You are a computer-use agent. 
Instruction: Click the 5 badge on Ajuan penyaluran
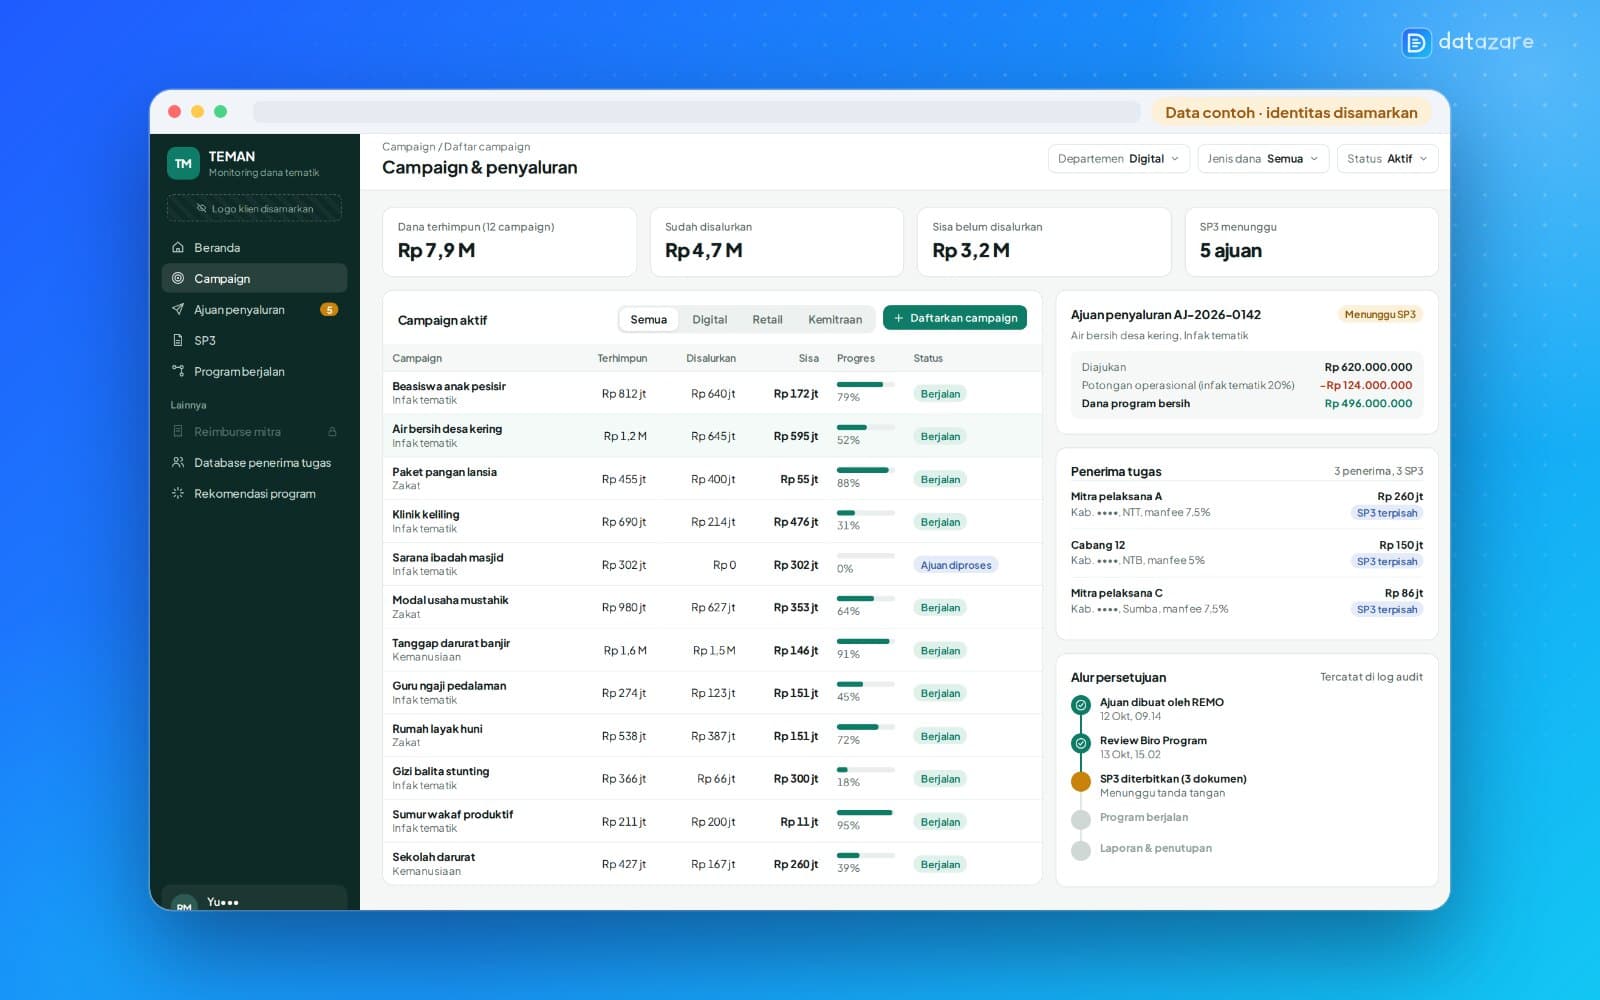tap(329, 309)
